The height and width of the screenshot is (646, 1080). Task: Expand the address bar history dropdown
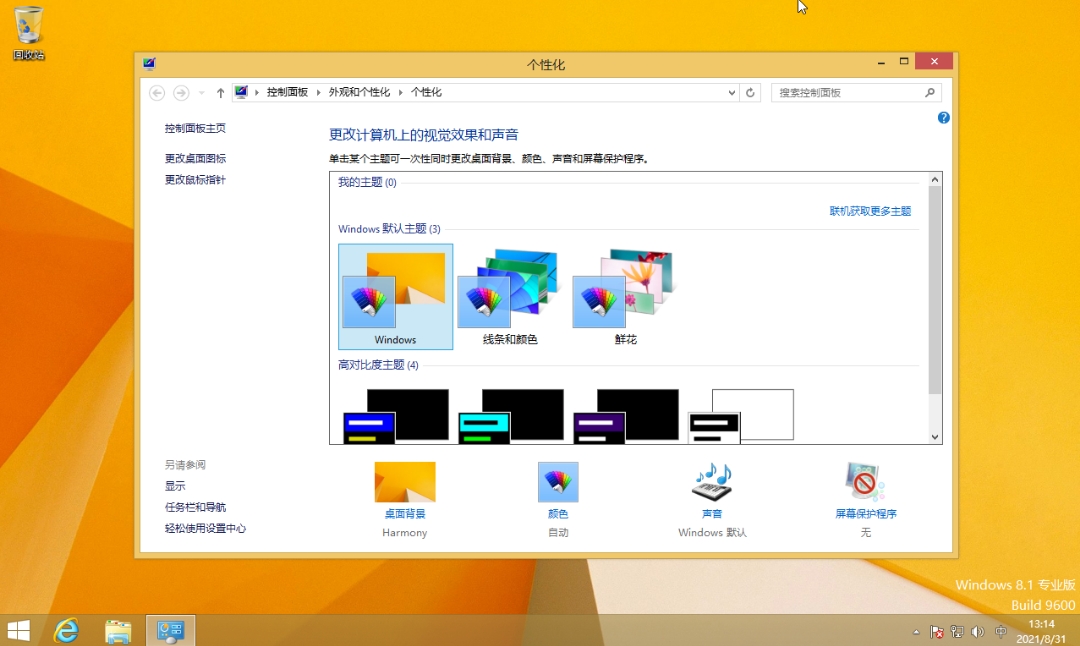click(732, 93)
